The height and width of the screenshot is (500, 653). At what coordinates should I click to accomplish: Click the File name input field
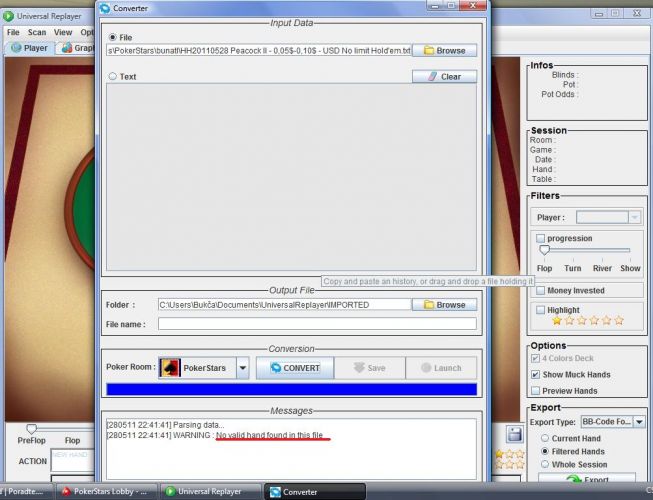point(317,324)
